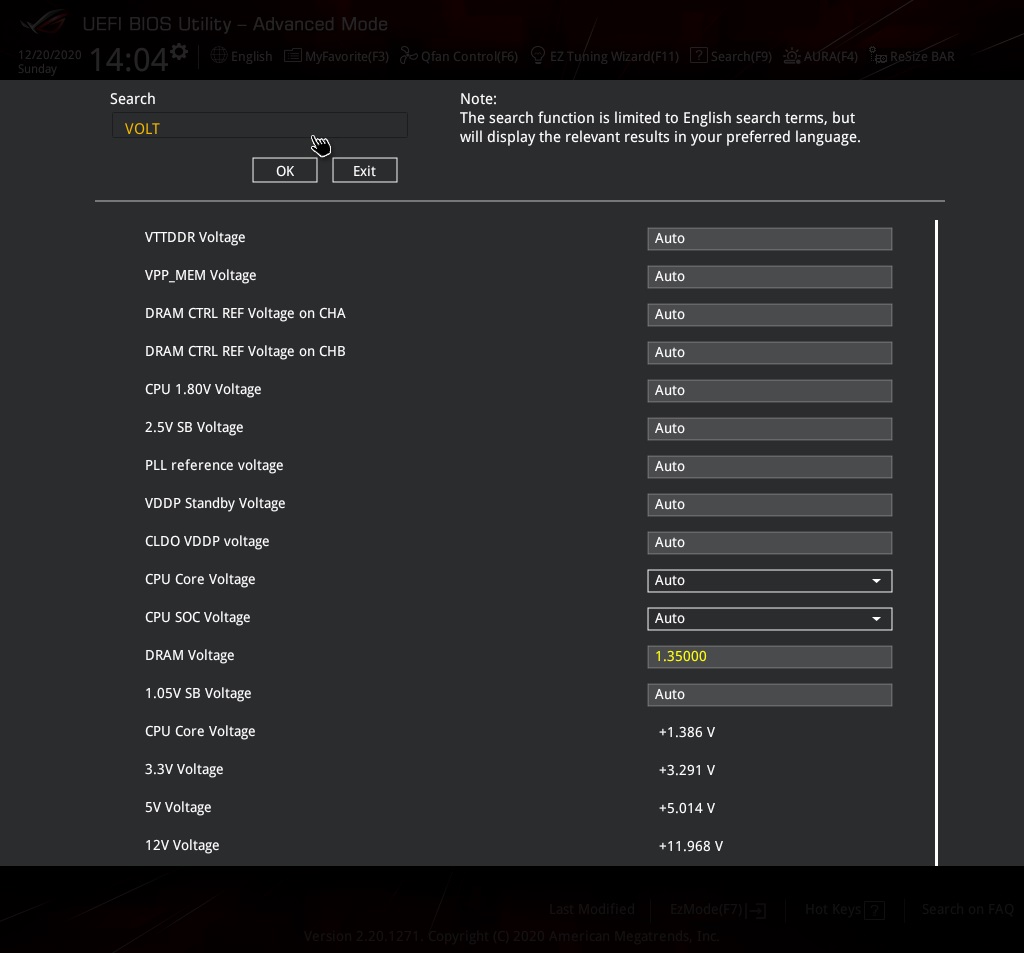This screenshot has height=953, width=1024.
Task: Click the VTTDDR Voltage label
Action: [x=195, y=238]
